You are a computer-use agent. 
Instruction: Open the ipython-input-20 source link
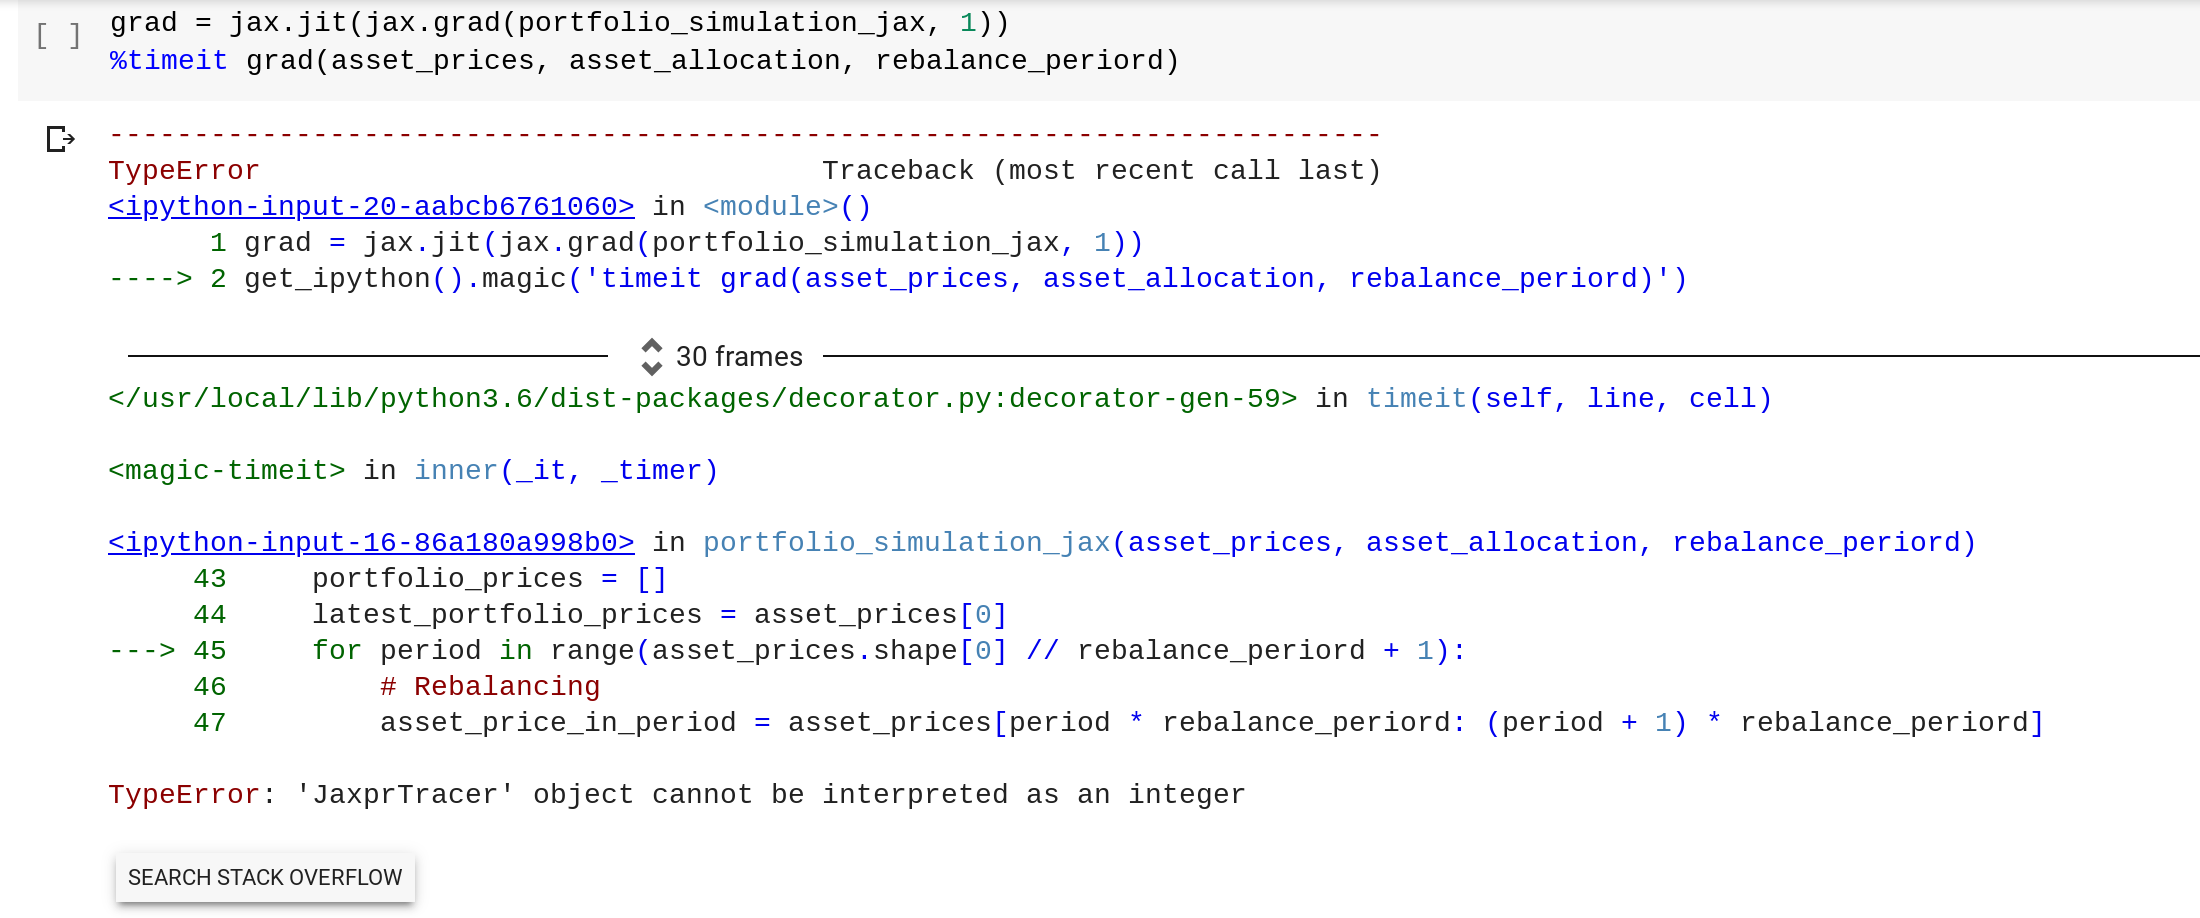click(x=371, y=206)
